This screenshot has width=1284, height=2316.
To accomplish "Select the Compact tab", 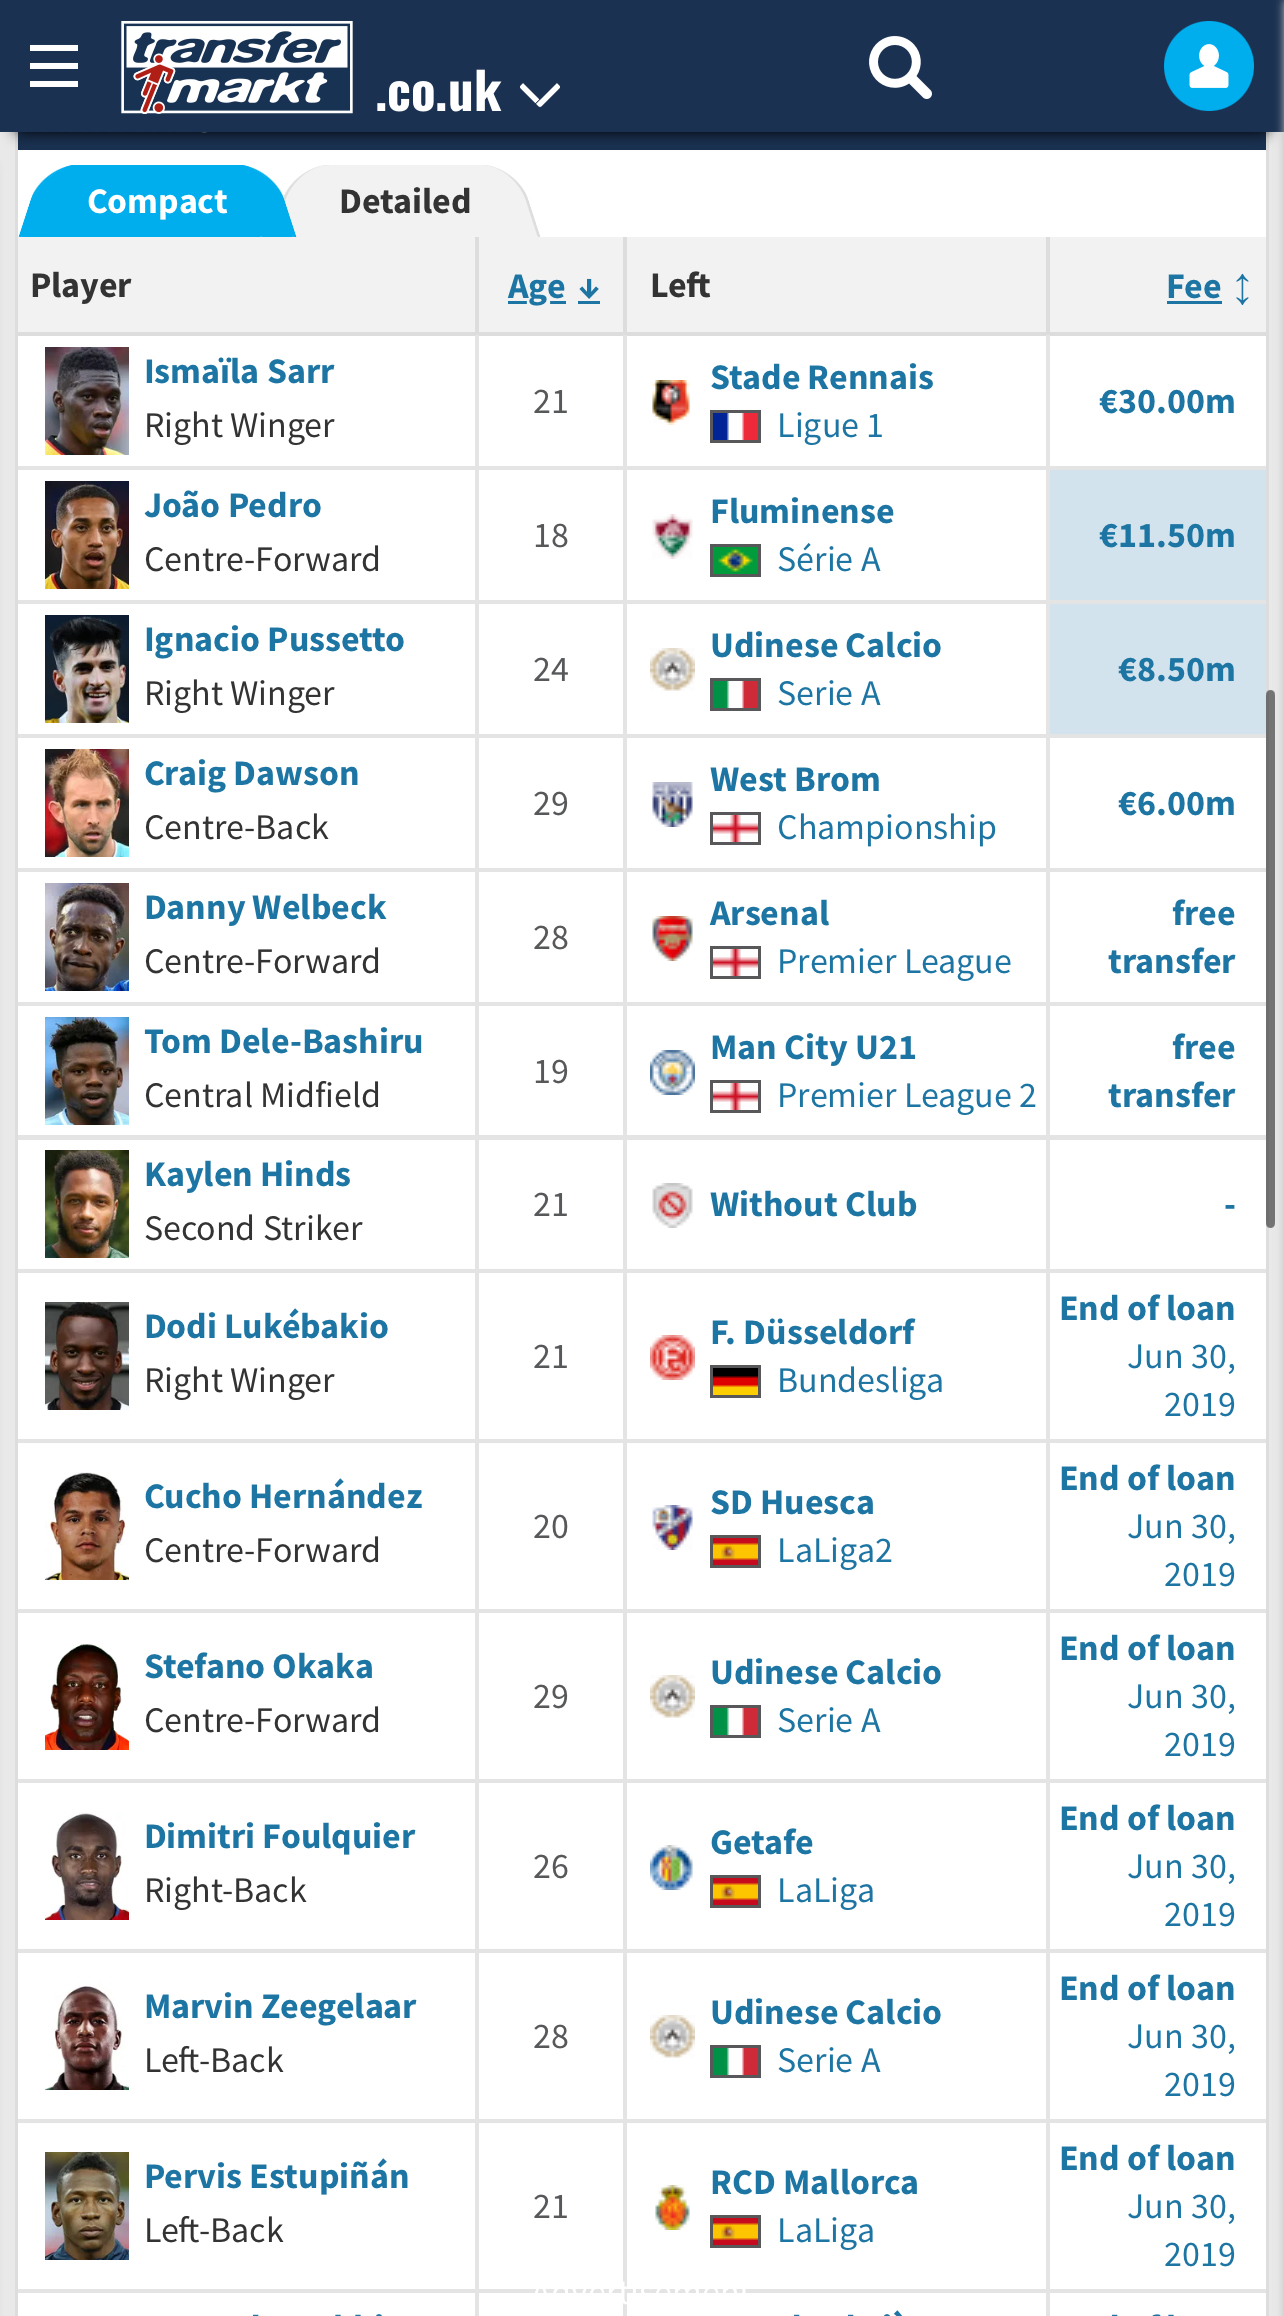I will click(x=157, y=201).
